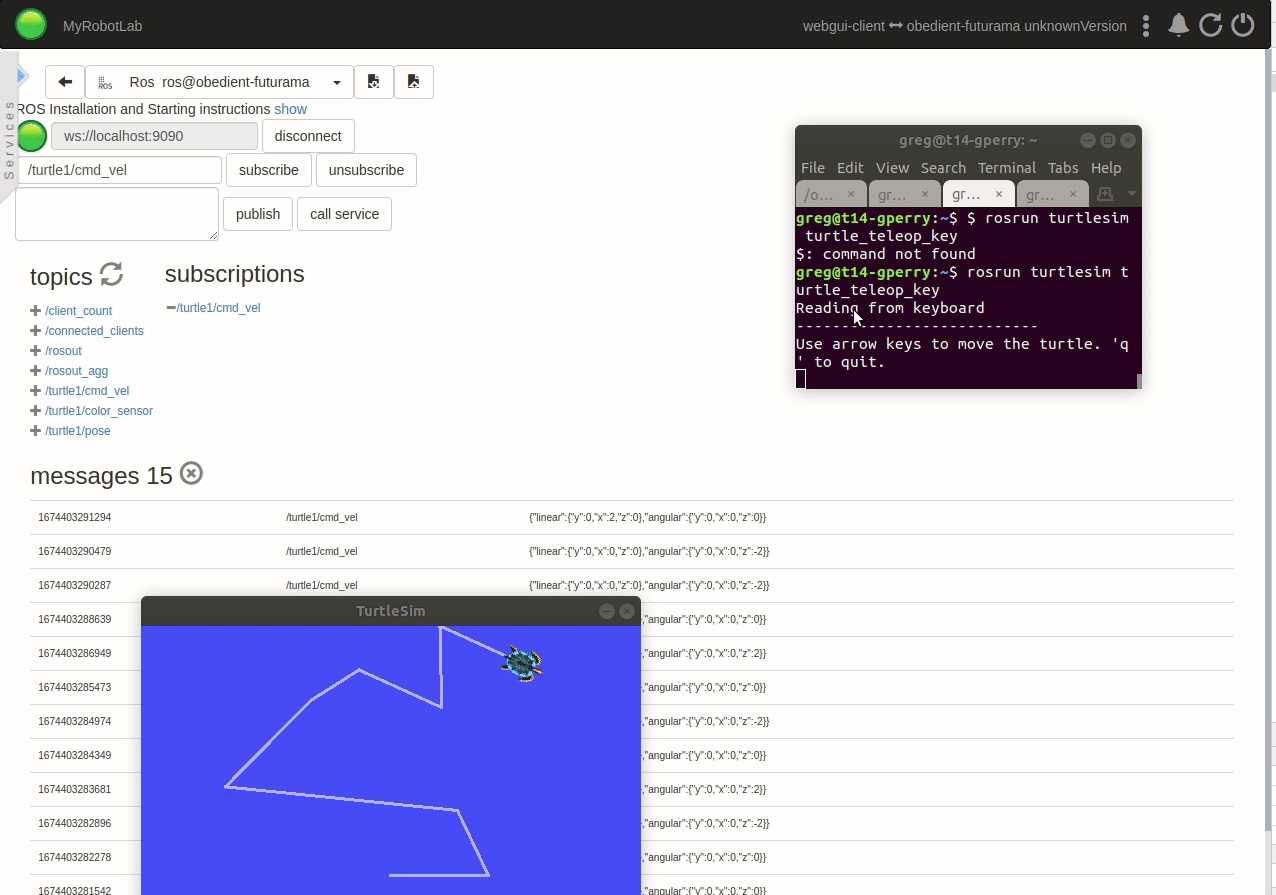
Task: Click the green MyRobotLab logo in header
Action: click(x=31, y=25)
